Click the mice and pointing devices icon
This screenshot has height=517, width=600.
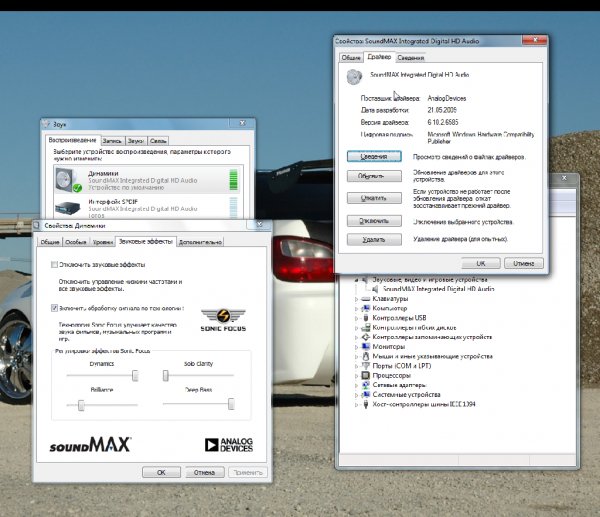click(x=366, y=356)
